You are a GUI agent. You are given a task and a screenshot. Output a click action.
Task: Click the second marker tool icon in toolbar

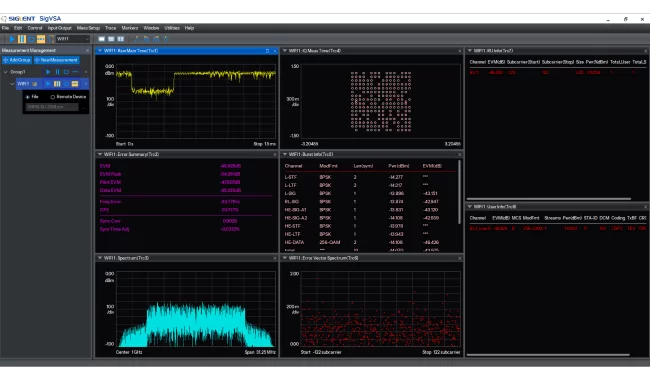[x=146, y=39]
